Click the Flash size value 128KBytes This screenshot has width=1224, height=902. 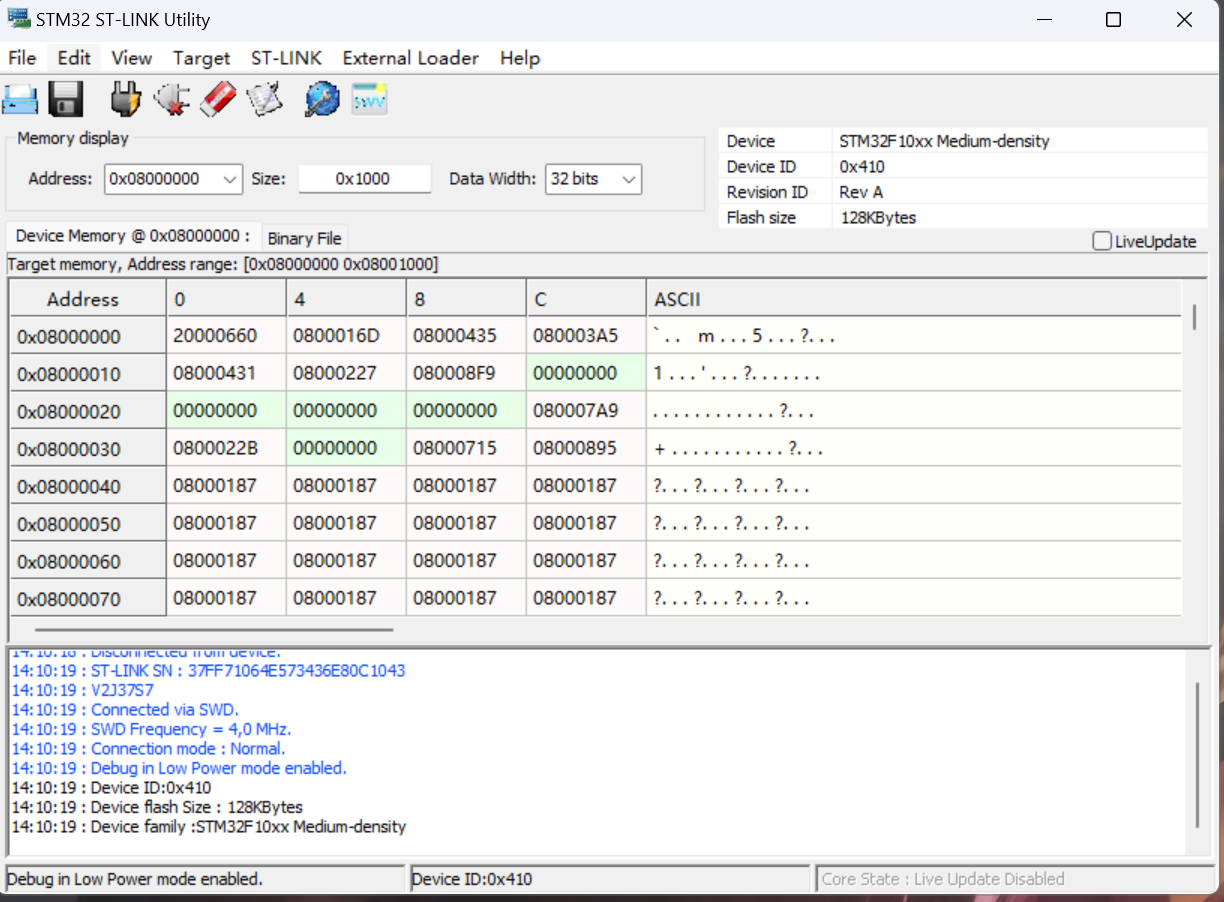877,217
